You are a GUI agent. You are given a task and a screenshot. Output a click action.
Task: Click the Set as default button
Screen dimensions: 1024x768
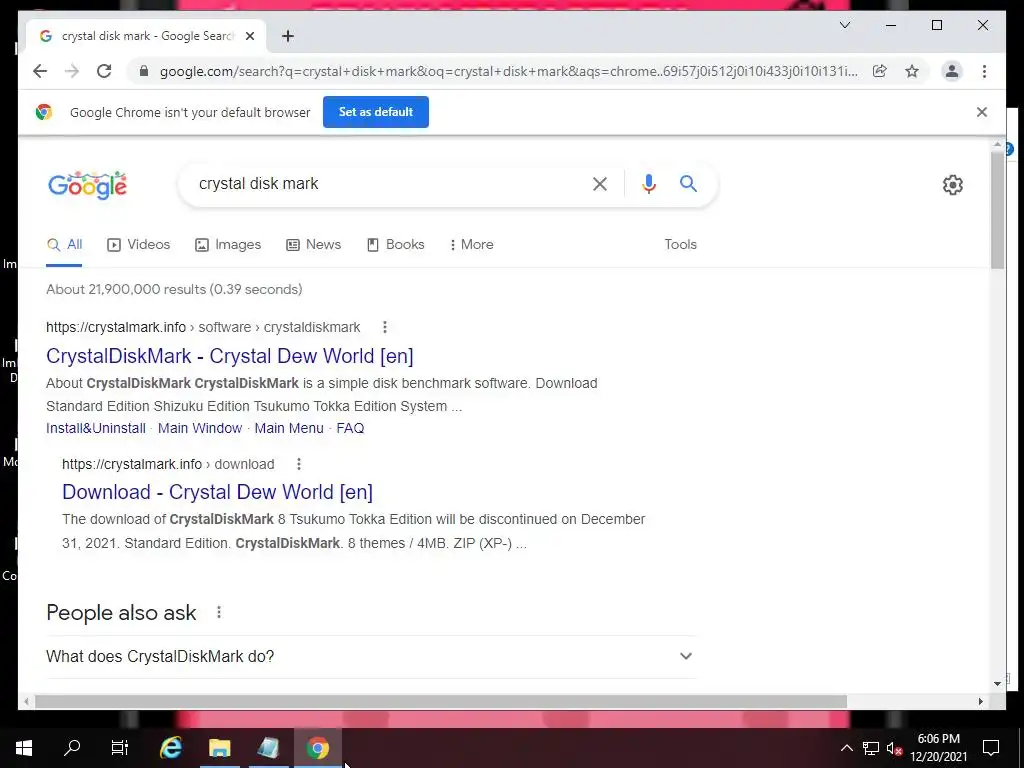[x=376, y=112]
